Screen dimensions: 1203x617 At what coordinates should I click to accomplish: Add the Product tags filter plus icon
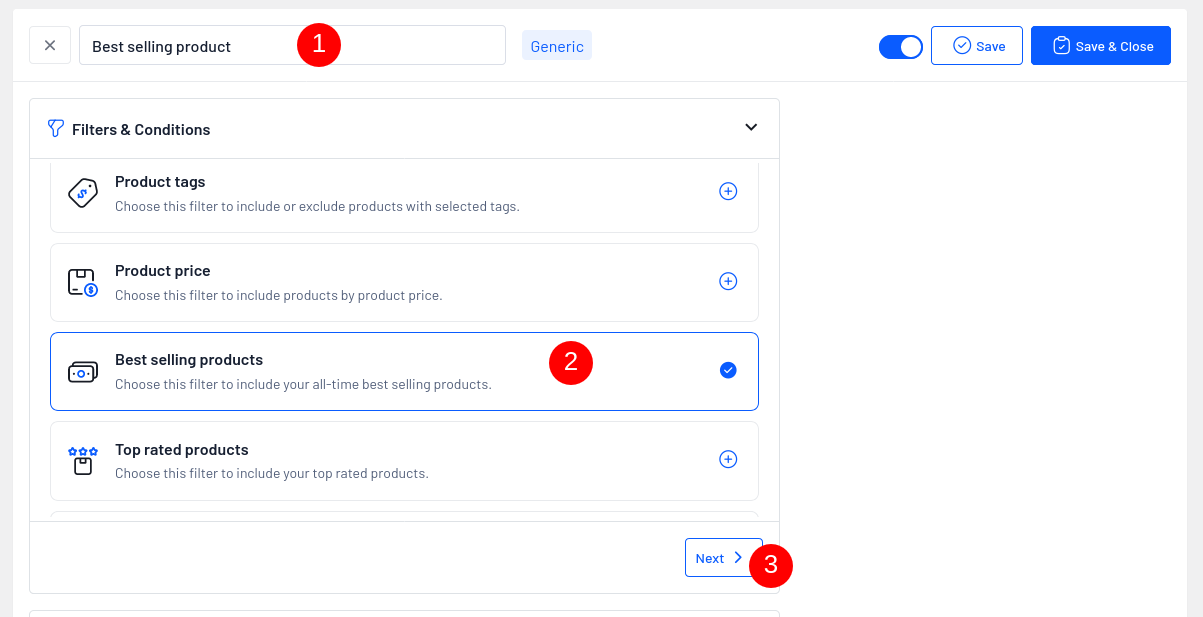[x=728, y=191]
